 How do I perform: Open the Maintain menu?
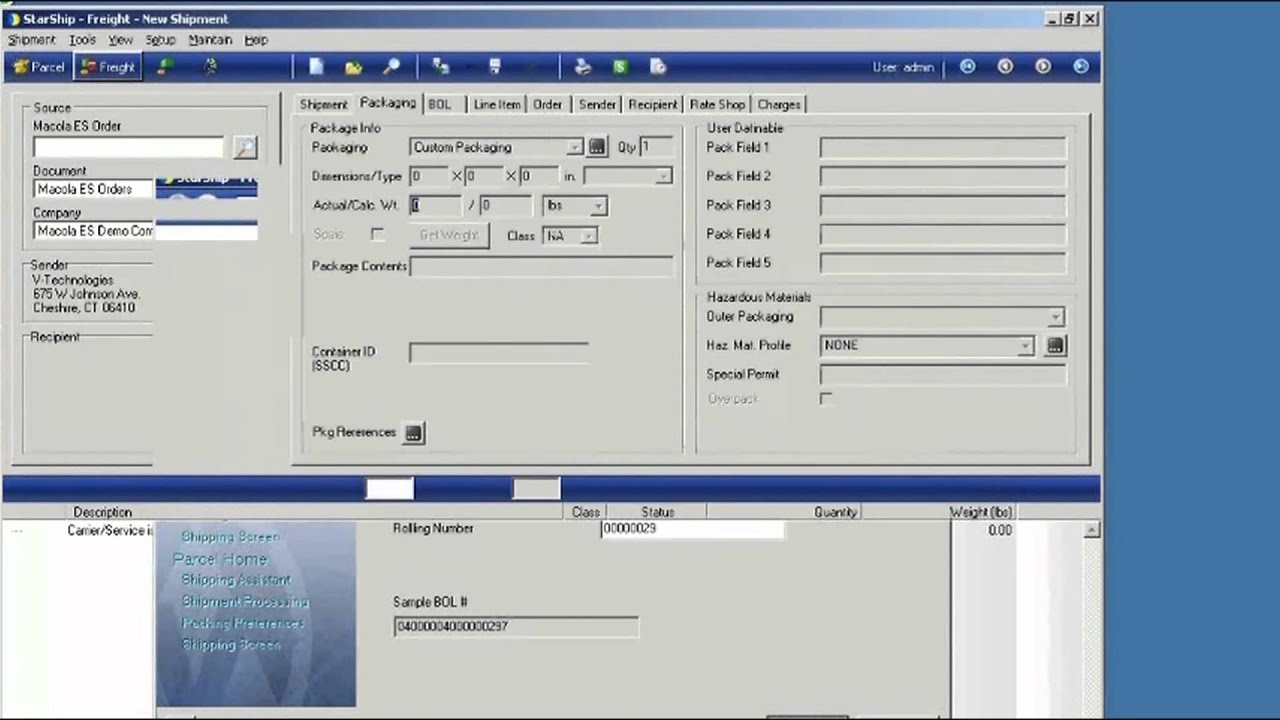(210, 40)
